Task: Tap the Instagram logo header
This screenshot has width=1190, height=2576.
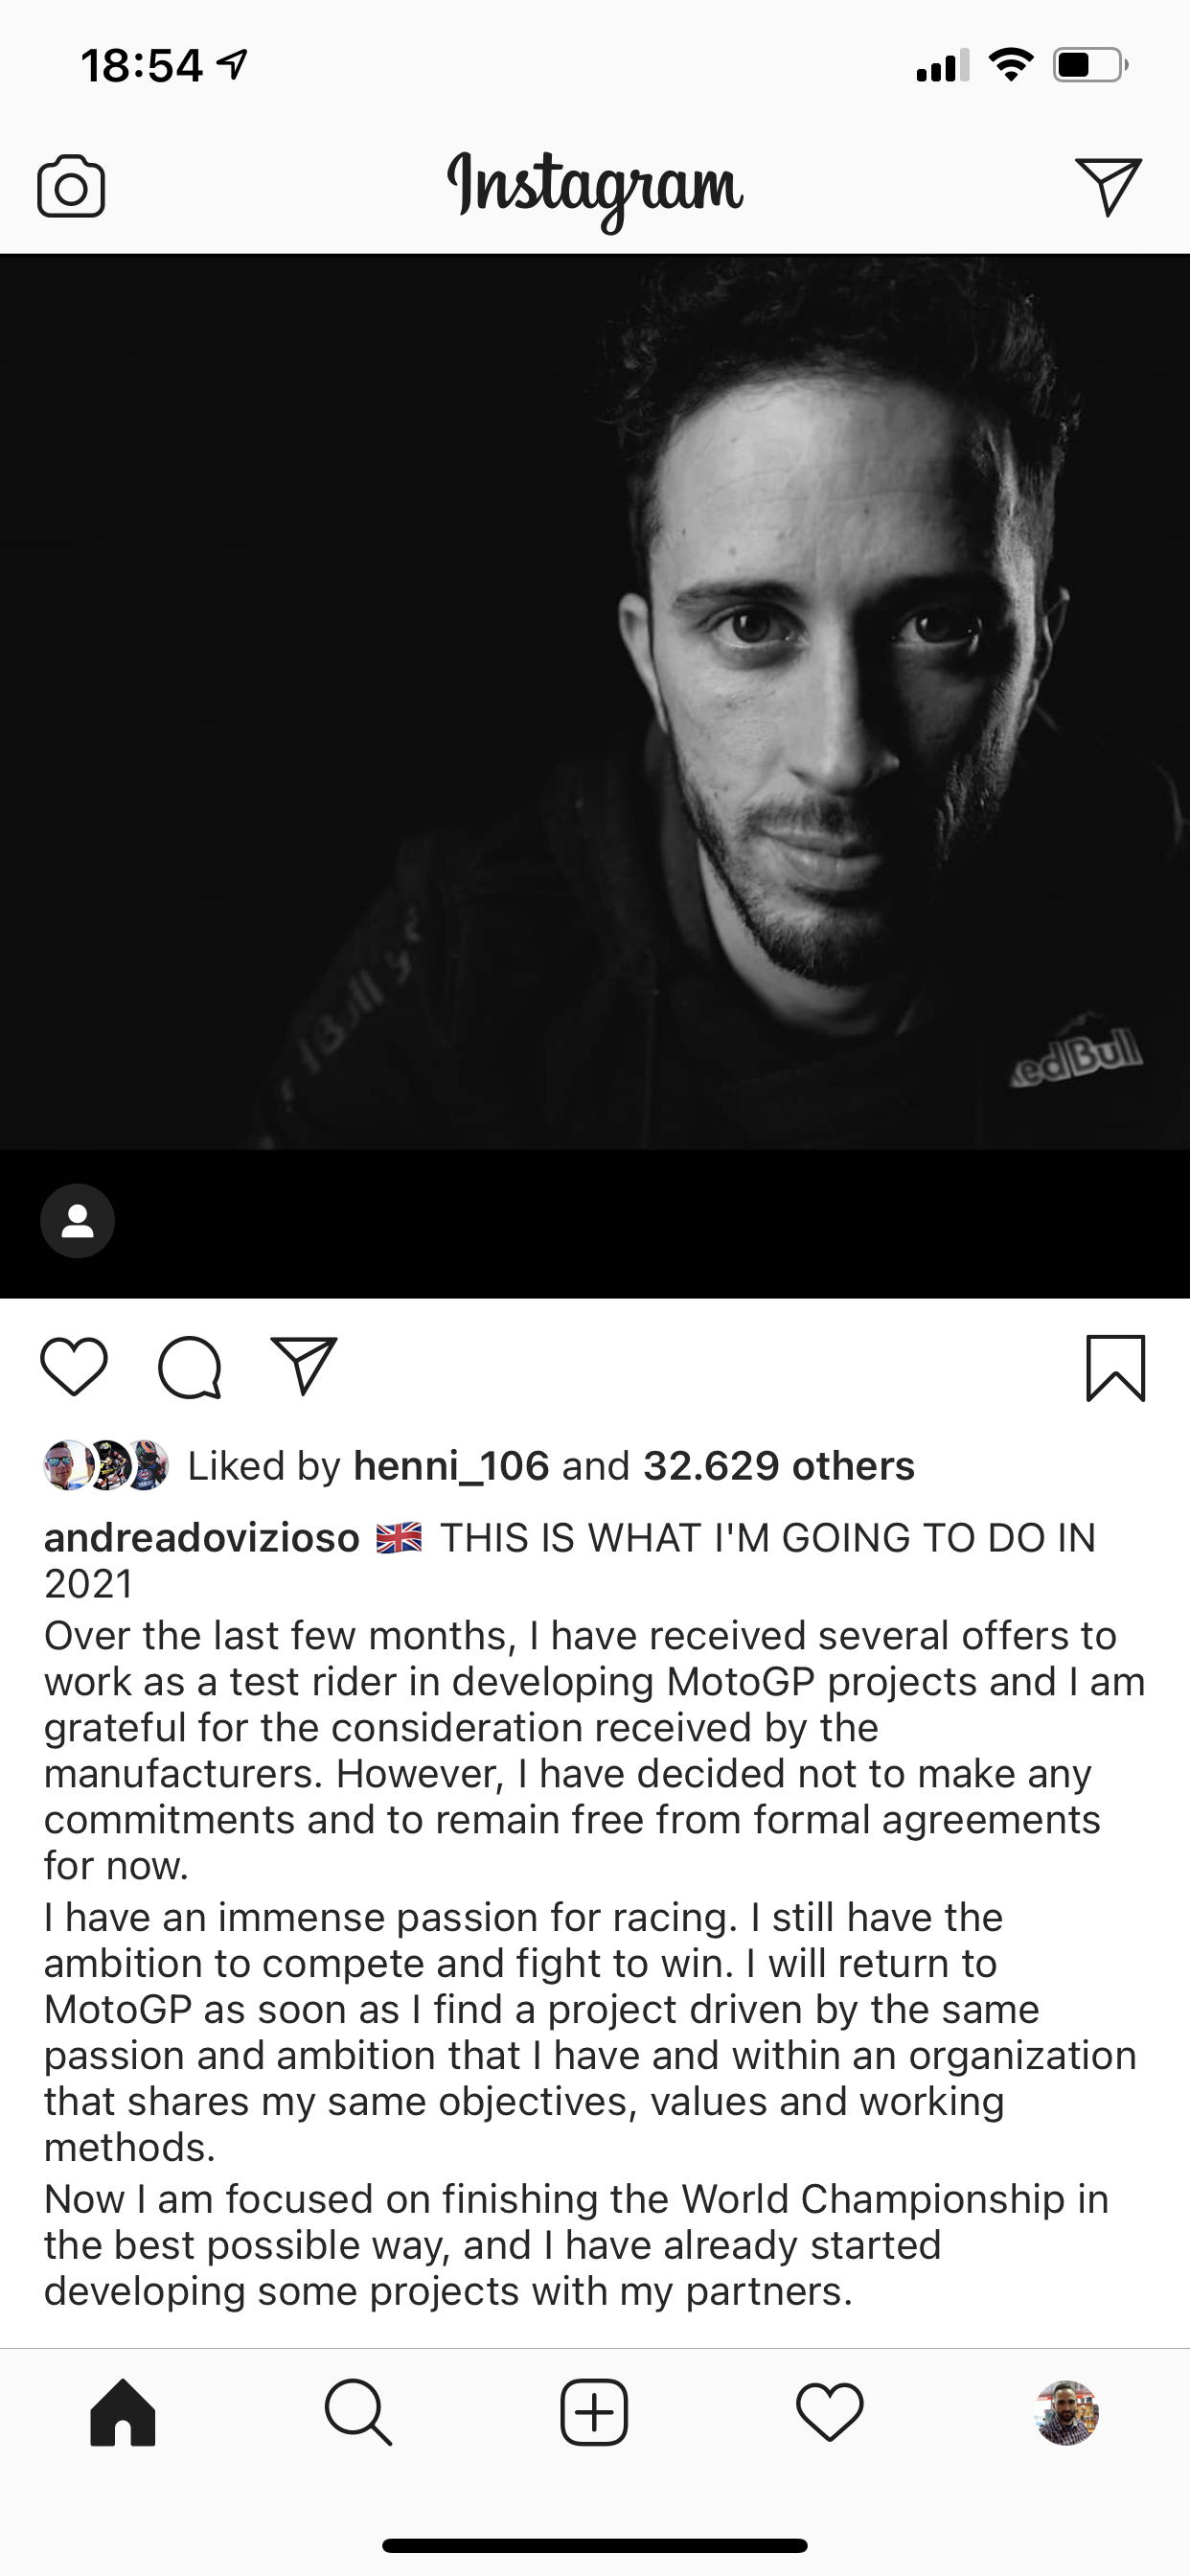Action: pyautogui.click(x=595, y=188)
